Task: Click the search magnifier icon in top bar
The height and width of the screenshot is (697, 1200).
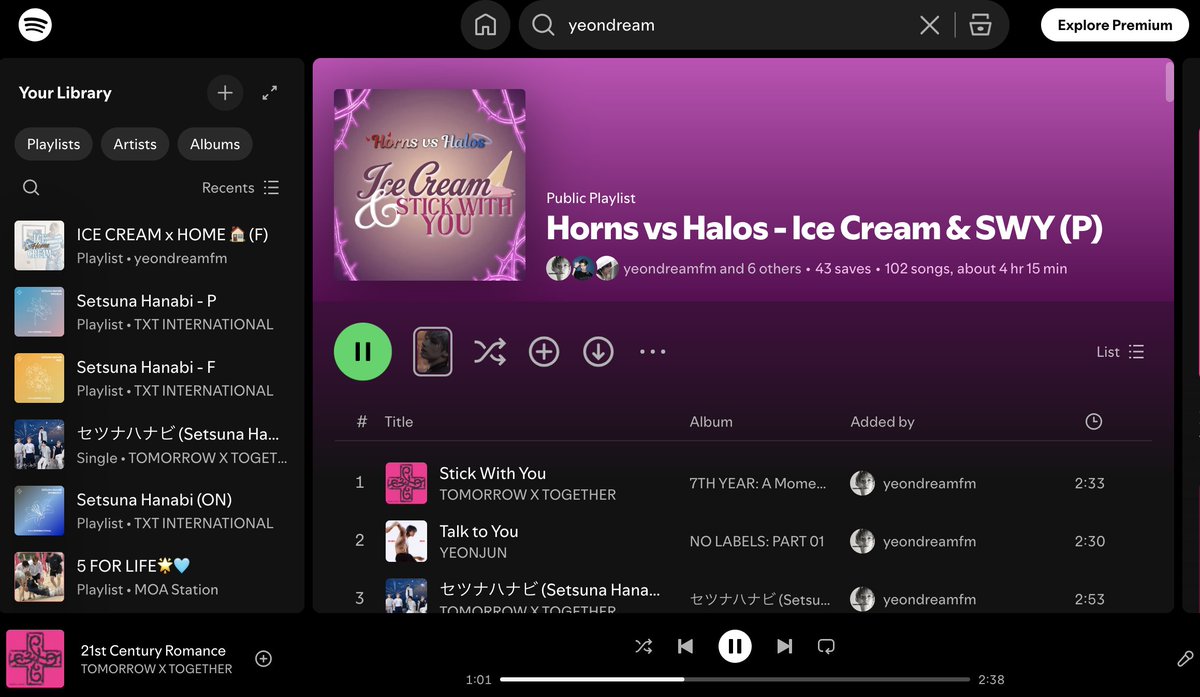Action: 543,25
